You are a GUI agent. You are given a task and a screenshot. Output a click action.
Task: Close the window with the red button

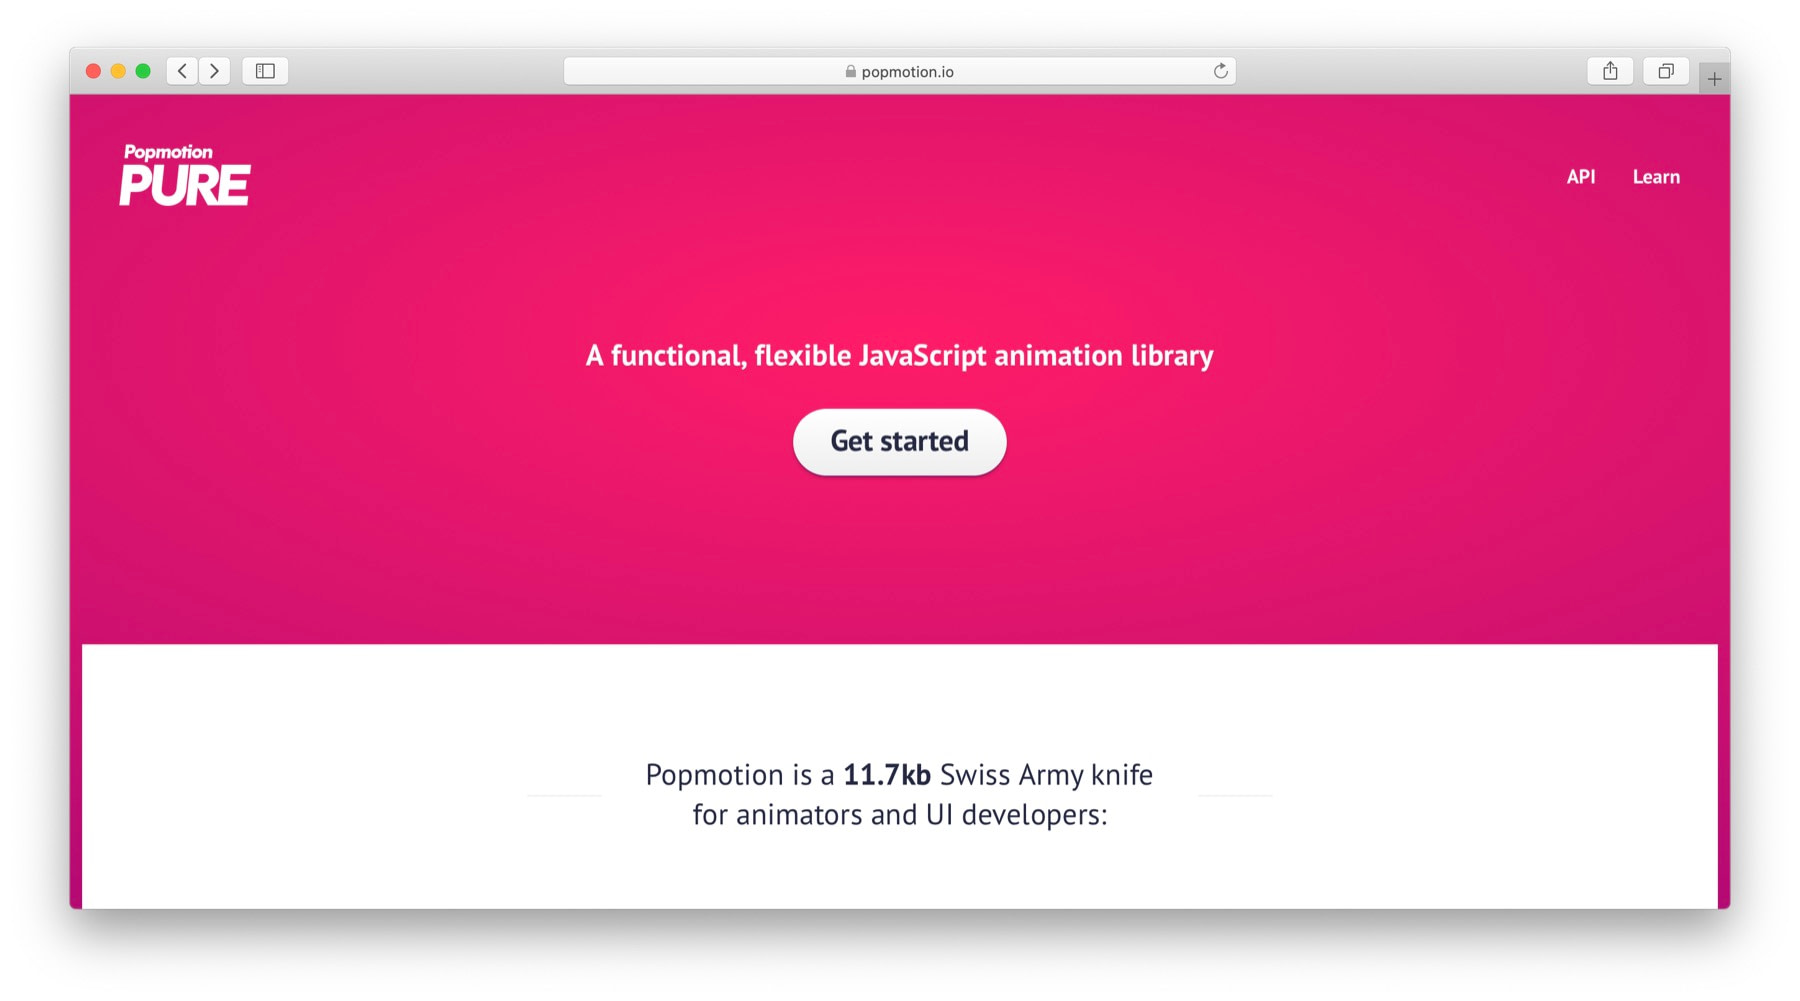coord(93,71)
